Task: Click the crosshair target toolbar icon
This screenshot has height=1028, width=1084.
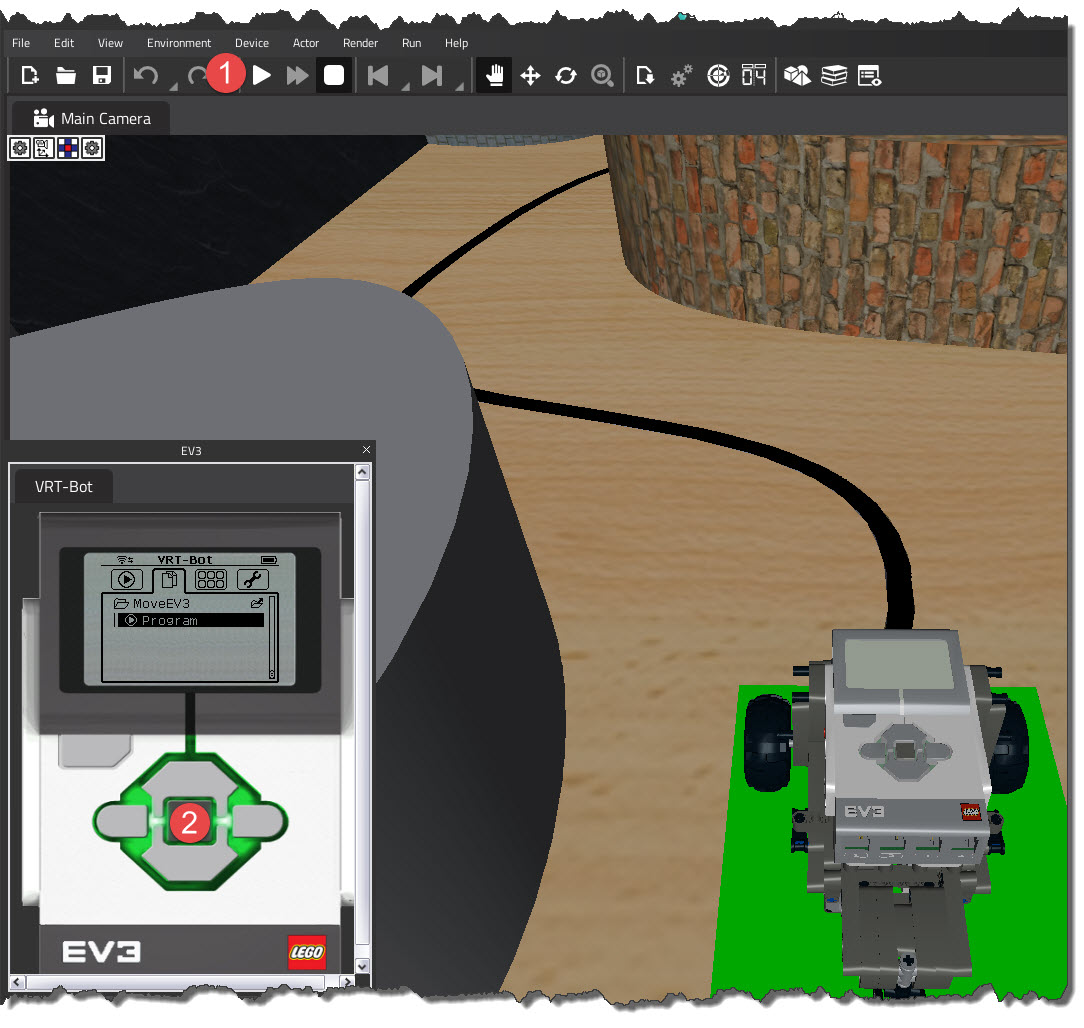Action: pos(718,75)
